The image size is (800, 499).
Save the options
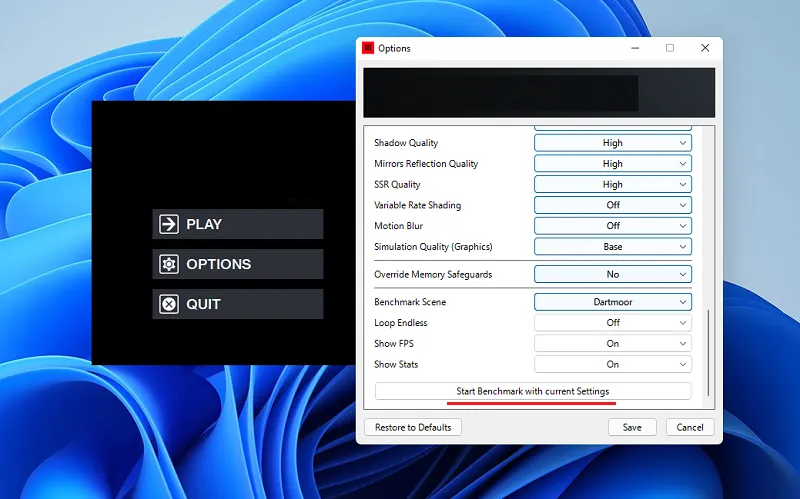click(632, 427)
